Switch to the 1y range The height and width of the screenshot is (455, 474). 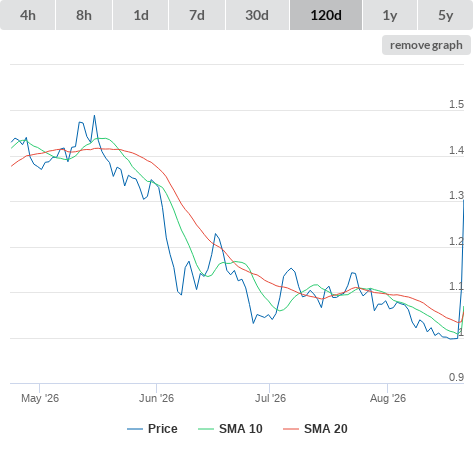(390, 15)
